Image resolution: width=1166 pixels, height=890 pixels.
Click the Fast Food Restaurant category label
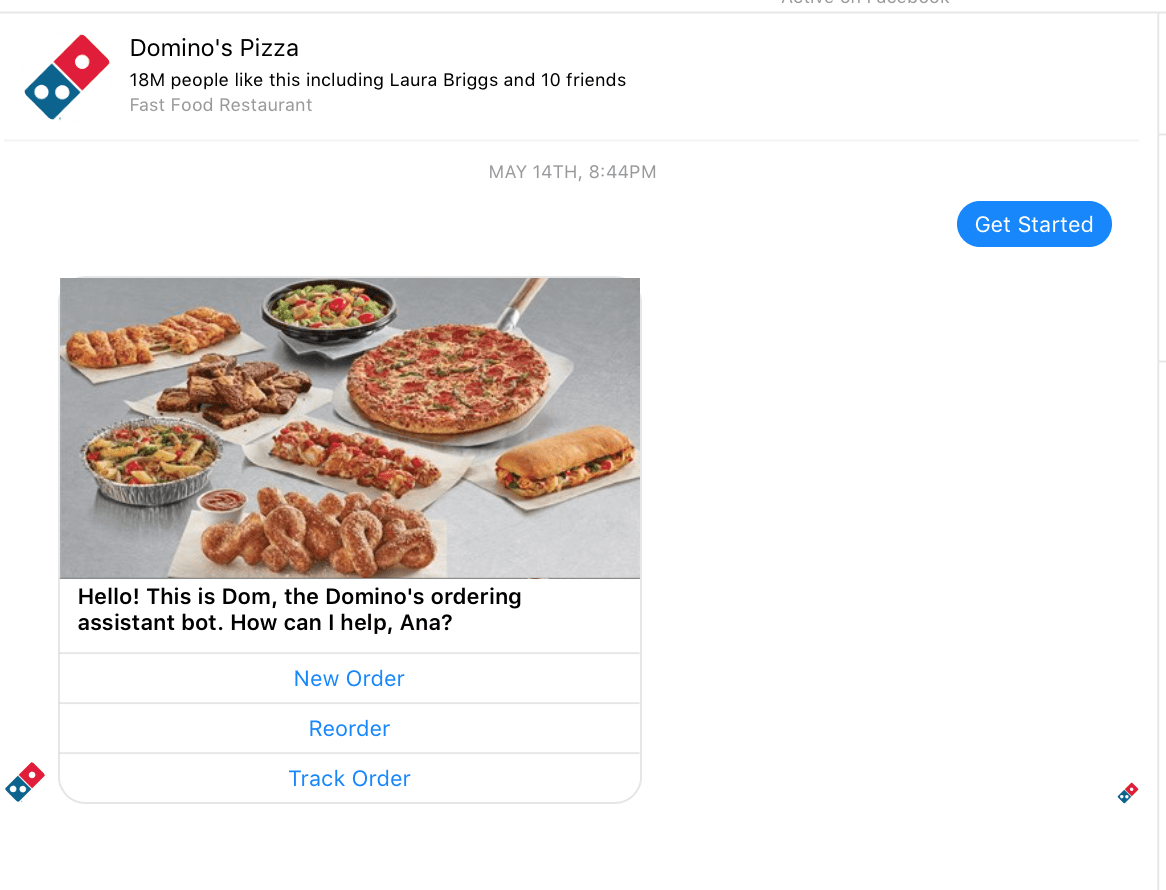[221, 105]
